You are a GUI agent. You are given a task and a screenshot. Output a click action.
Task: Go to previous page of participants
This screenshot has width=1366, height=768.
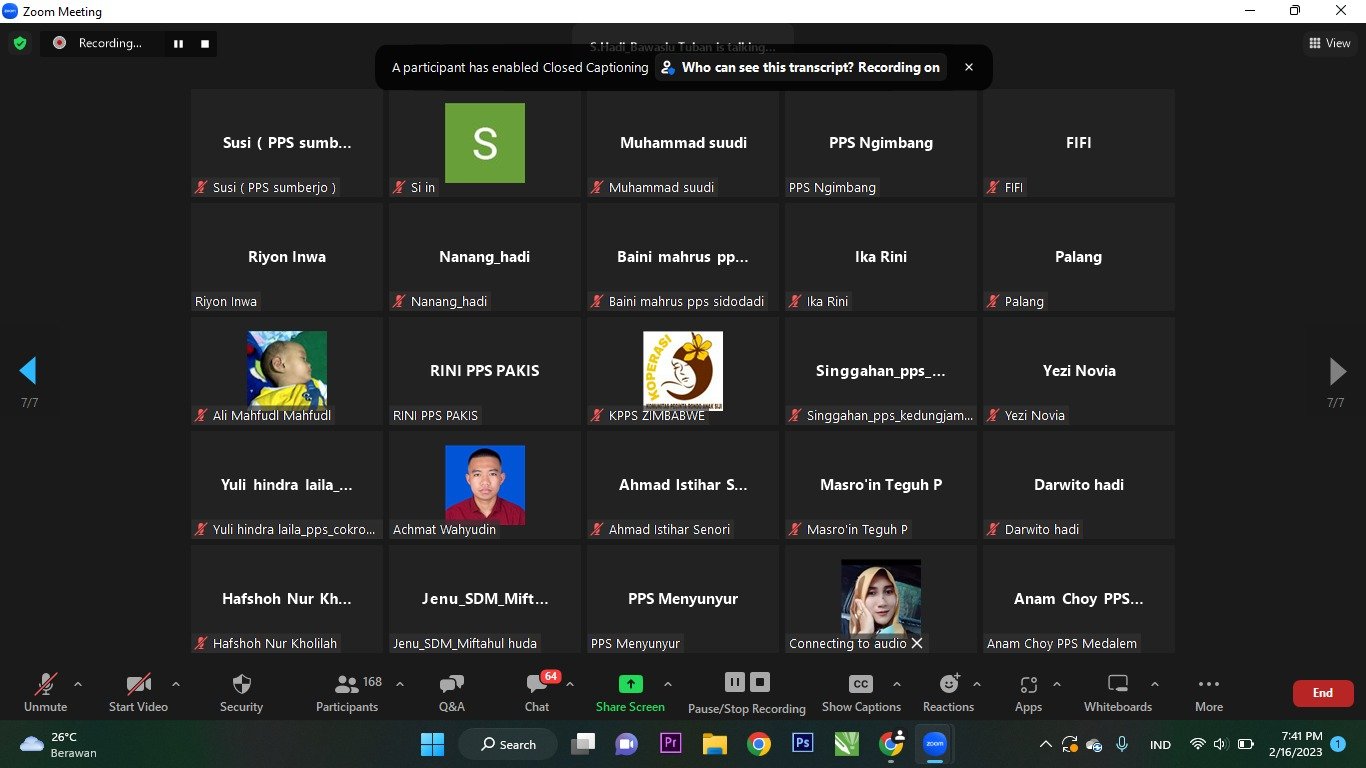point(28,371)
